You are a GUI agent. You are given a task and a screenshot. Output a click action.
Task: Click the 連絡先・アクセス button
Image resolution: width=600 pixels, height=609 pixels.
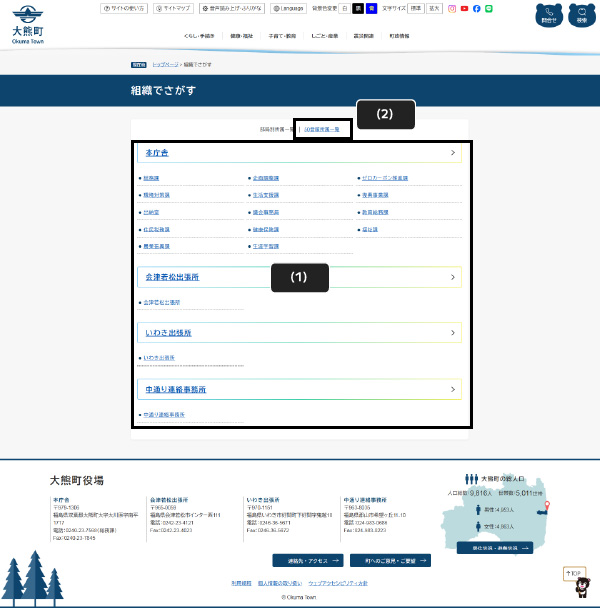(x=308, y=561)
